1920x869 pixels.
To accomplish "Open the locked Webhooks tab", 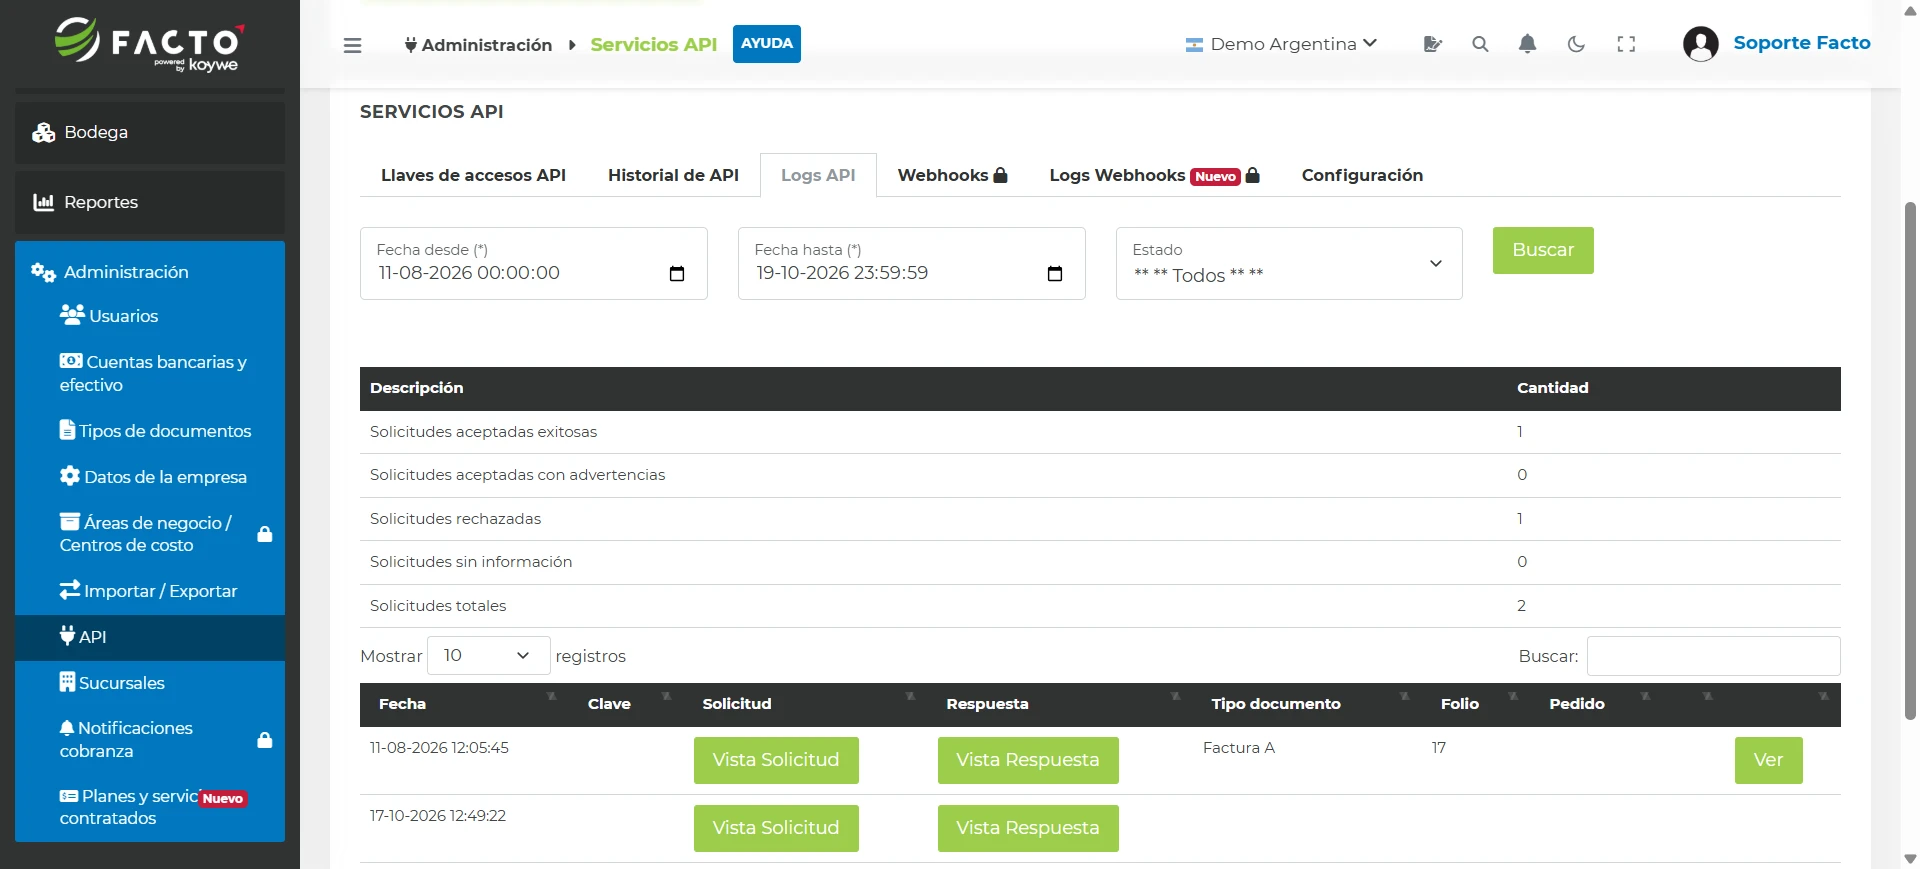I will (952, 175).
